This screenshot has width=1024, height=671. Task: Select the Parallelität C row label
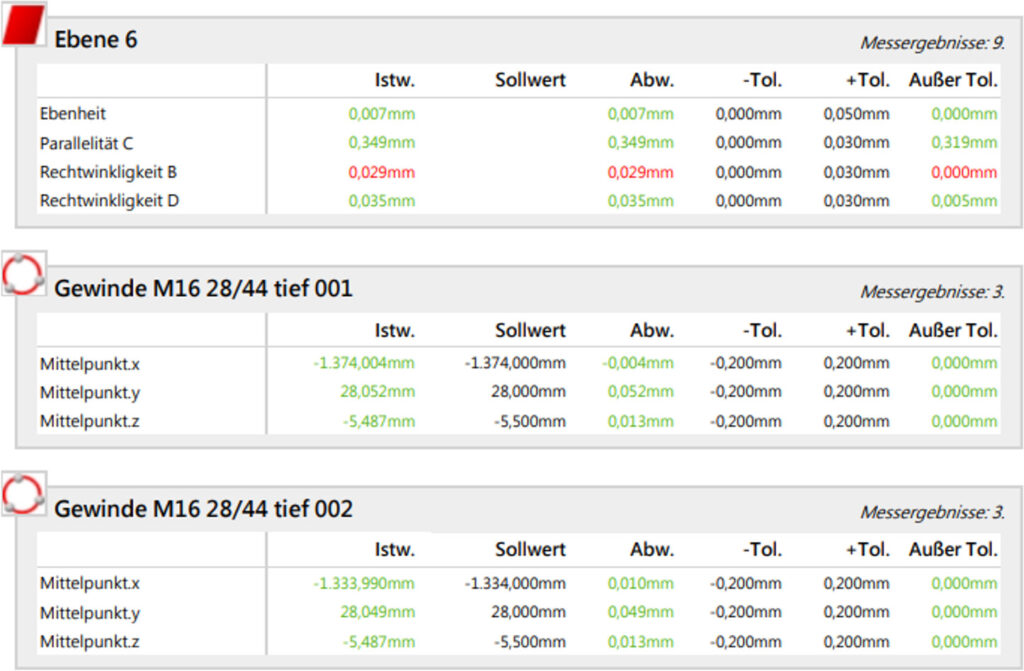86,143
